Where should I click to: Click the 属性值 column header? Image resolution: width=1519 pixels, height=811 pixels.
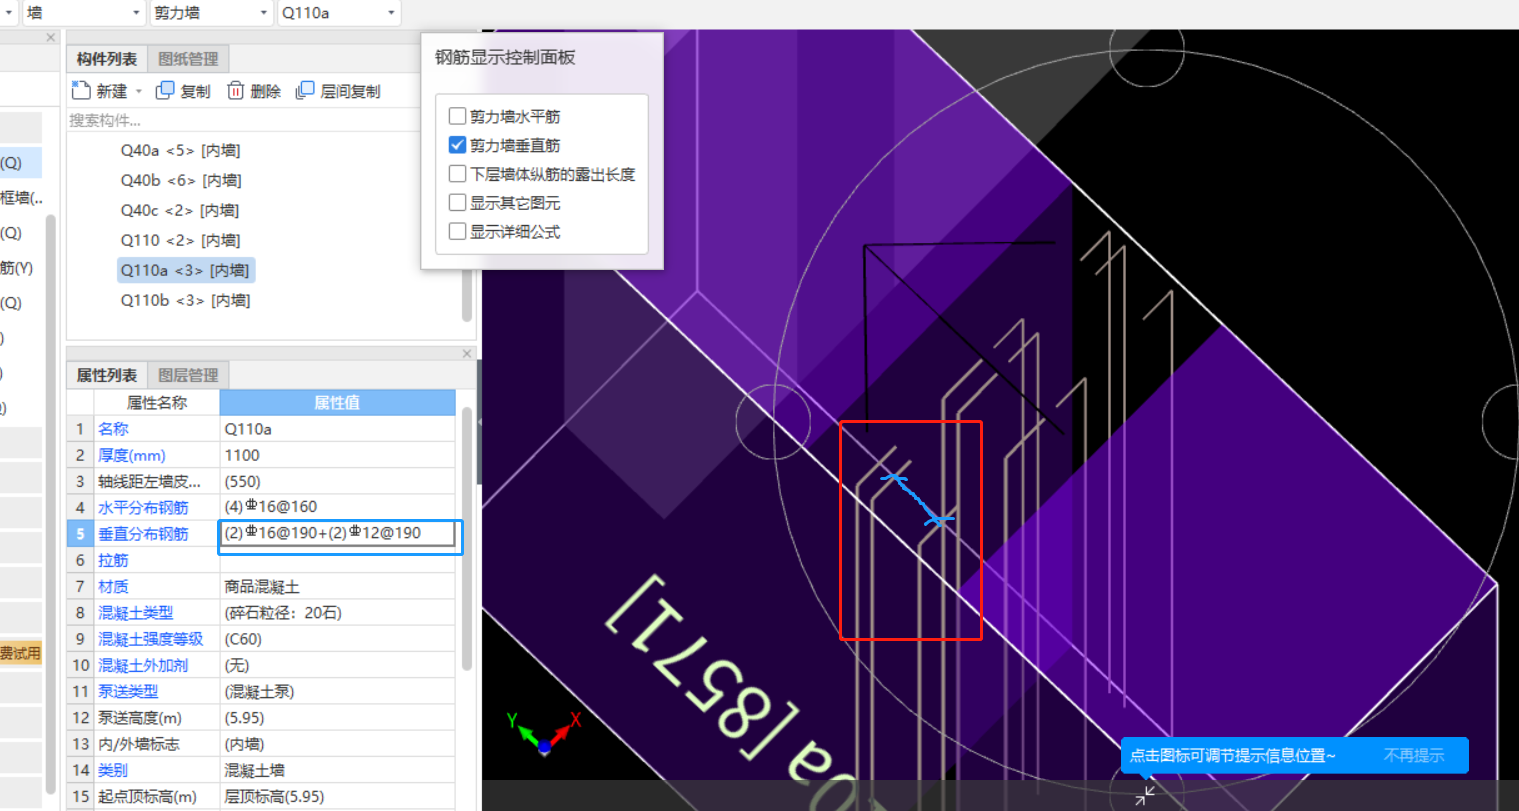coord(337,402)
